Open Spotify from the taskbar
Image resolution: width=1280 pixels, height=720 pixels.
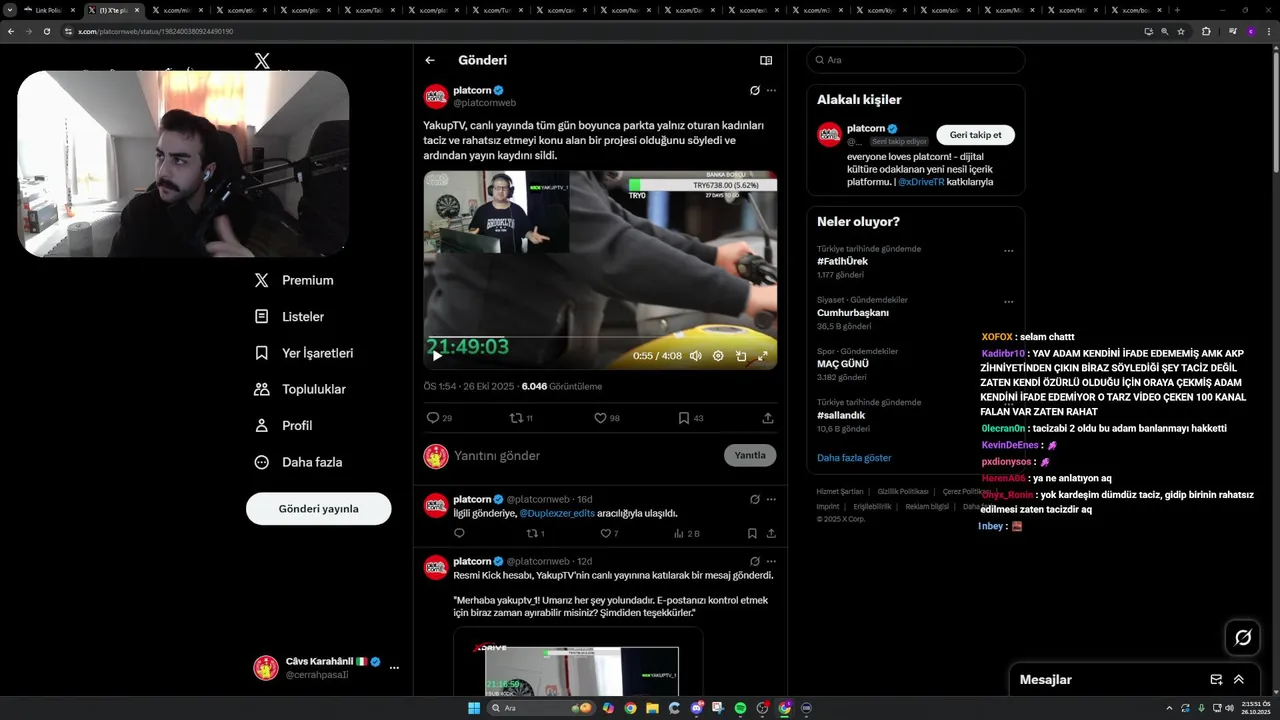[x=740, y=708]
